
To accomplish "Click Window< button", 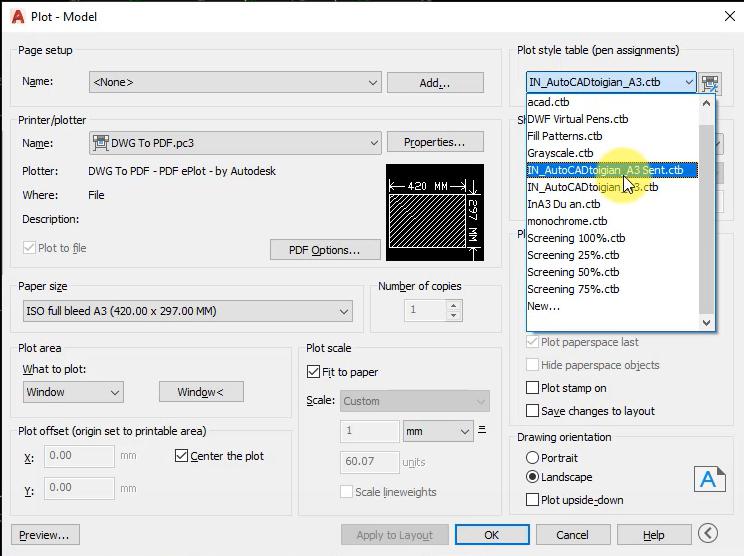I will [201, 392].
